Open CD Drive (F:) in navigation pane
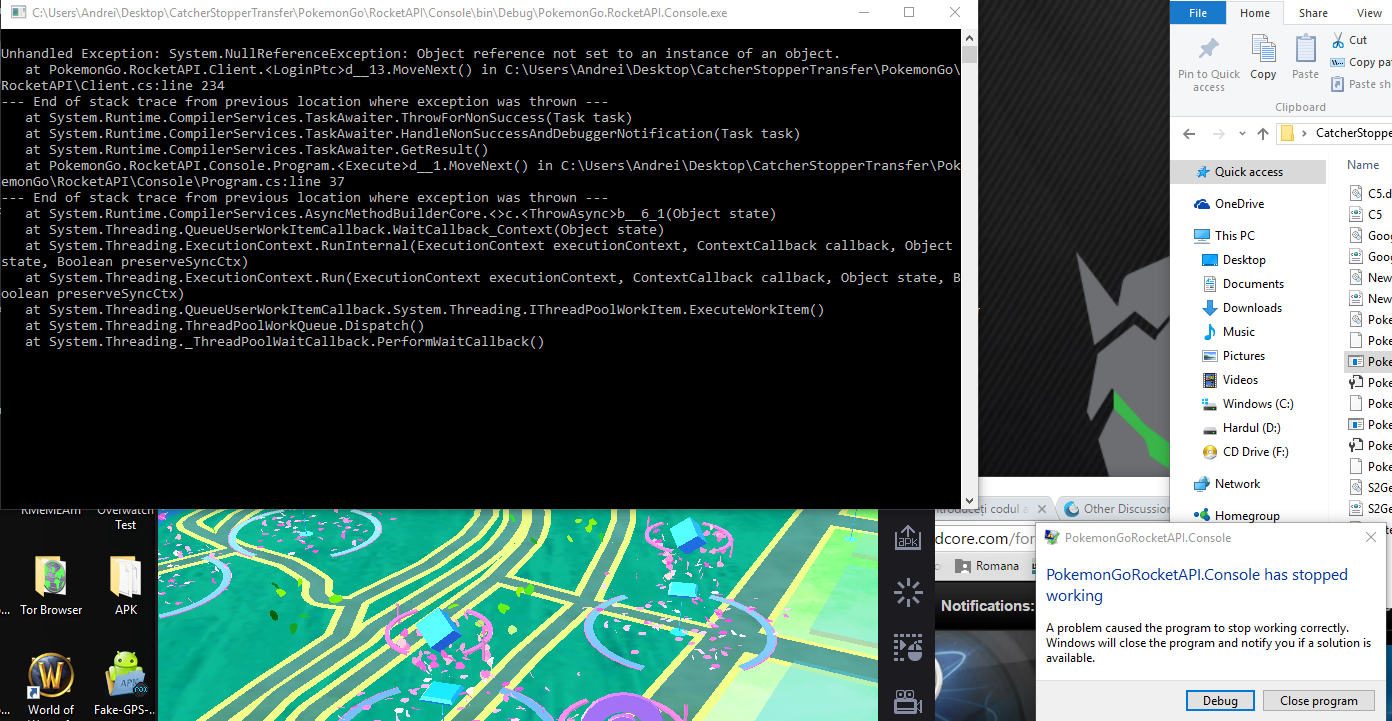The width and height of the screenshot is (1392, 721). 1245,452
